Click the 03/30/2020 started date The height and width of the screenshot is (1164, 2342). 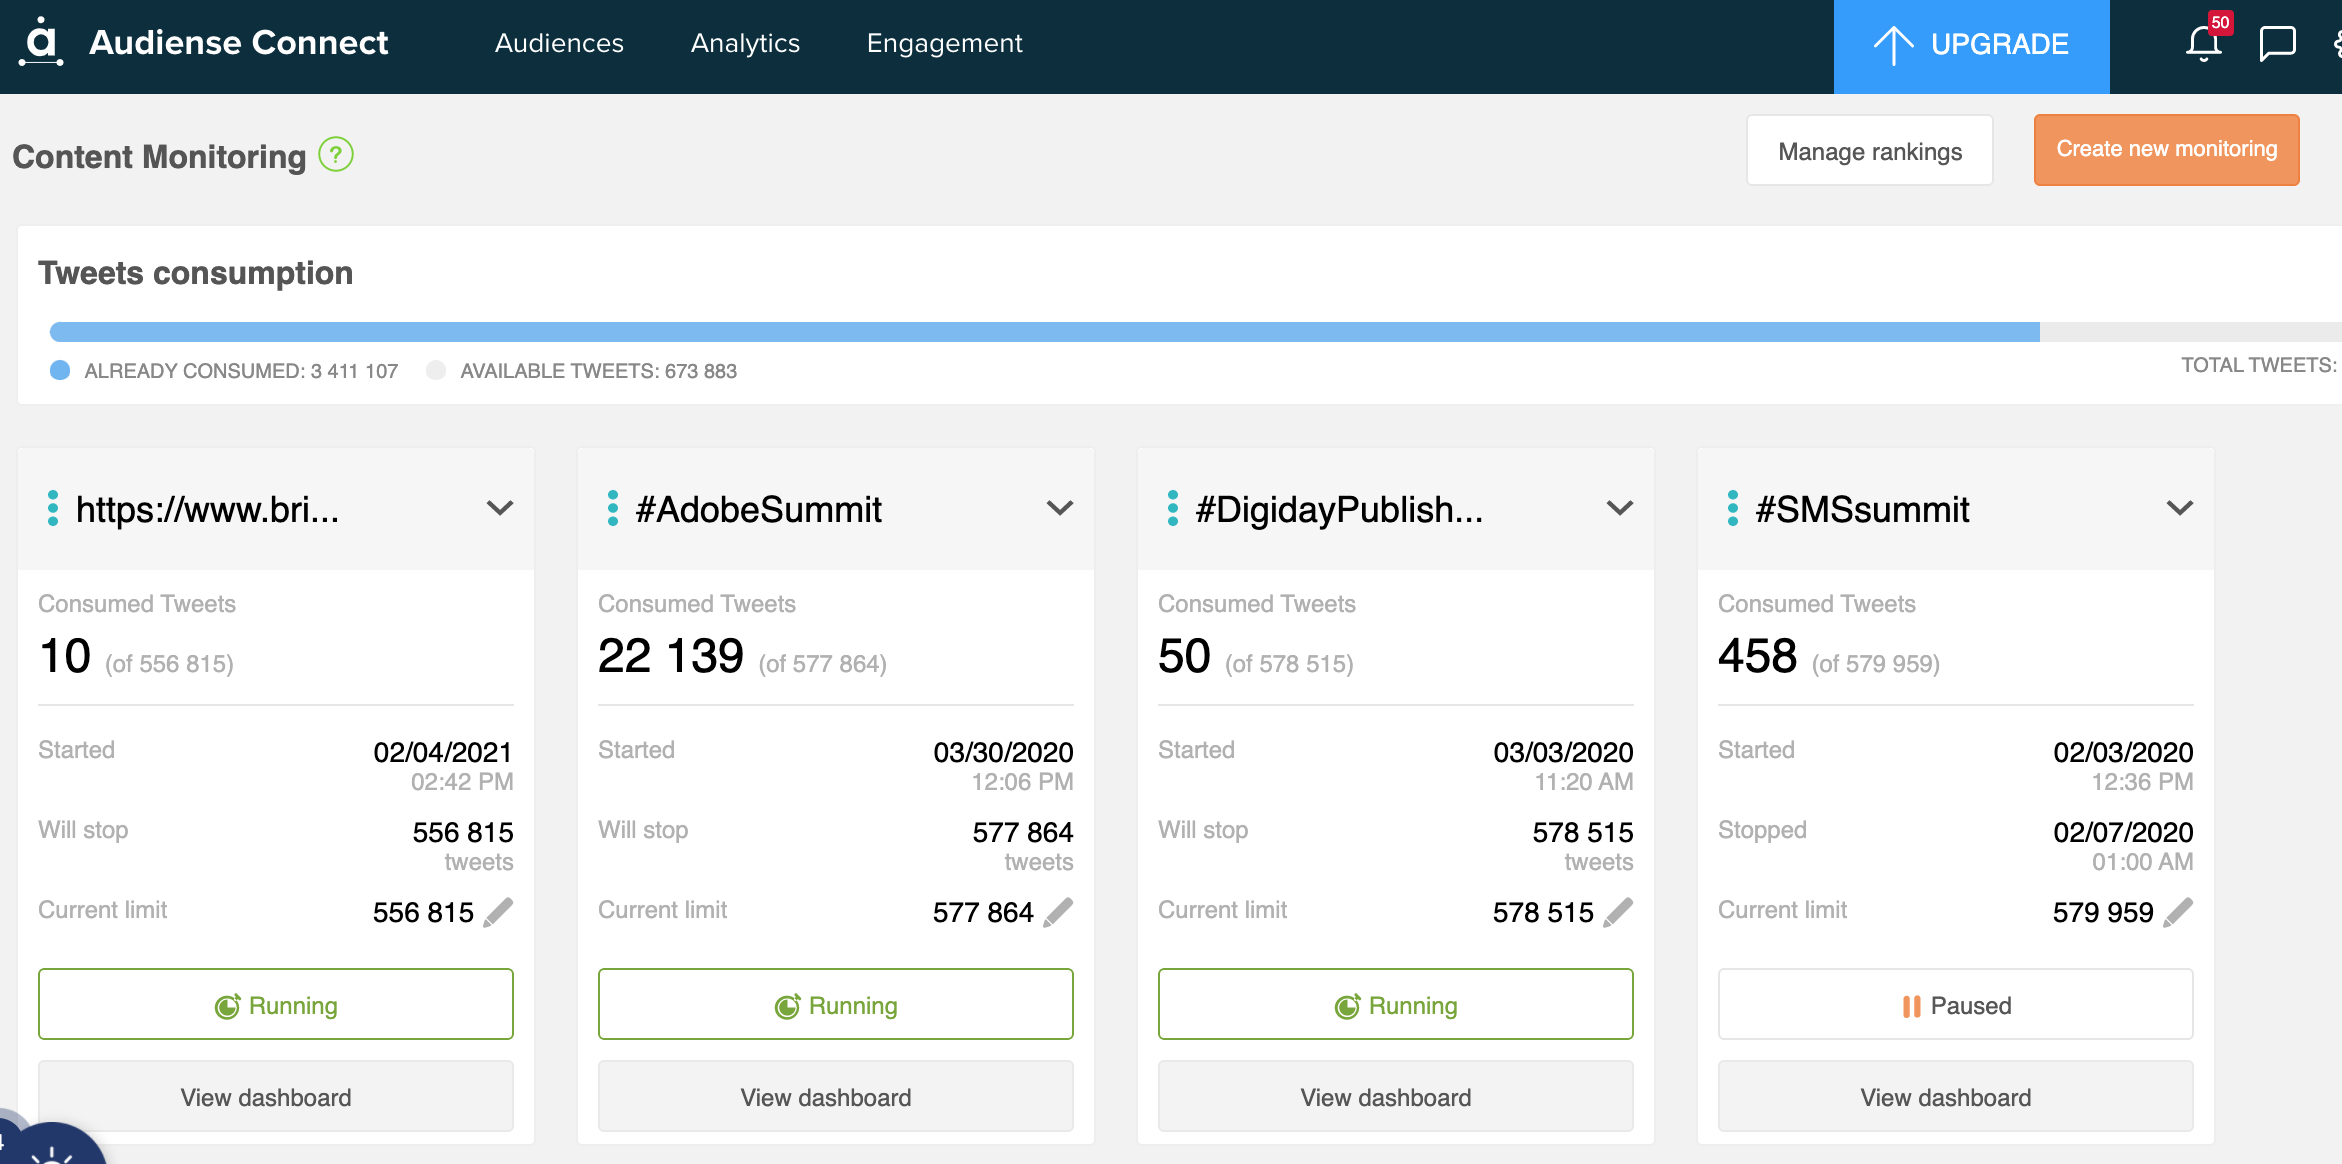point(1003,752)
